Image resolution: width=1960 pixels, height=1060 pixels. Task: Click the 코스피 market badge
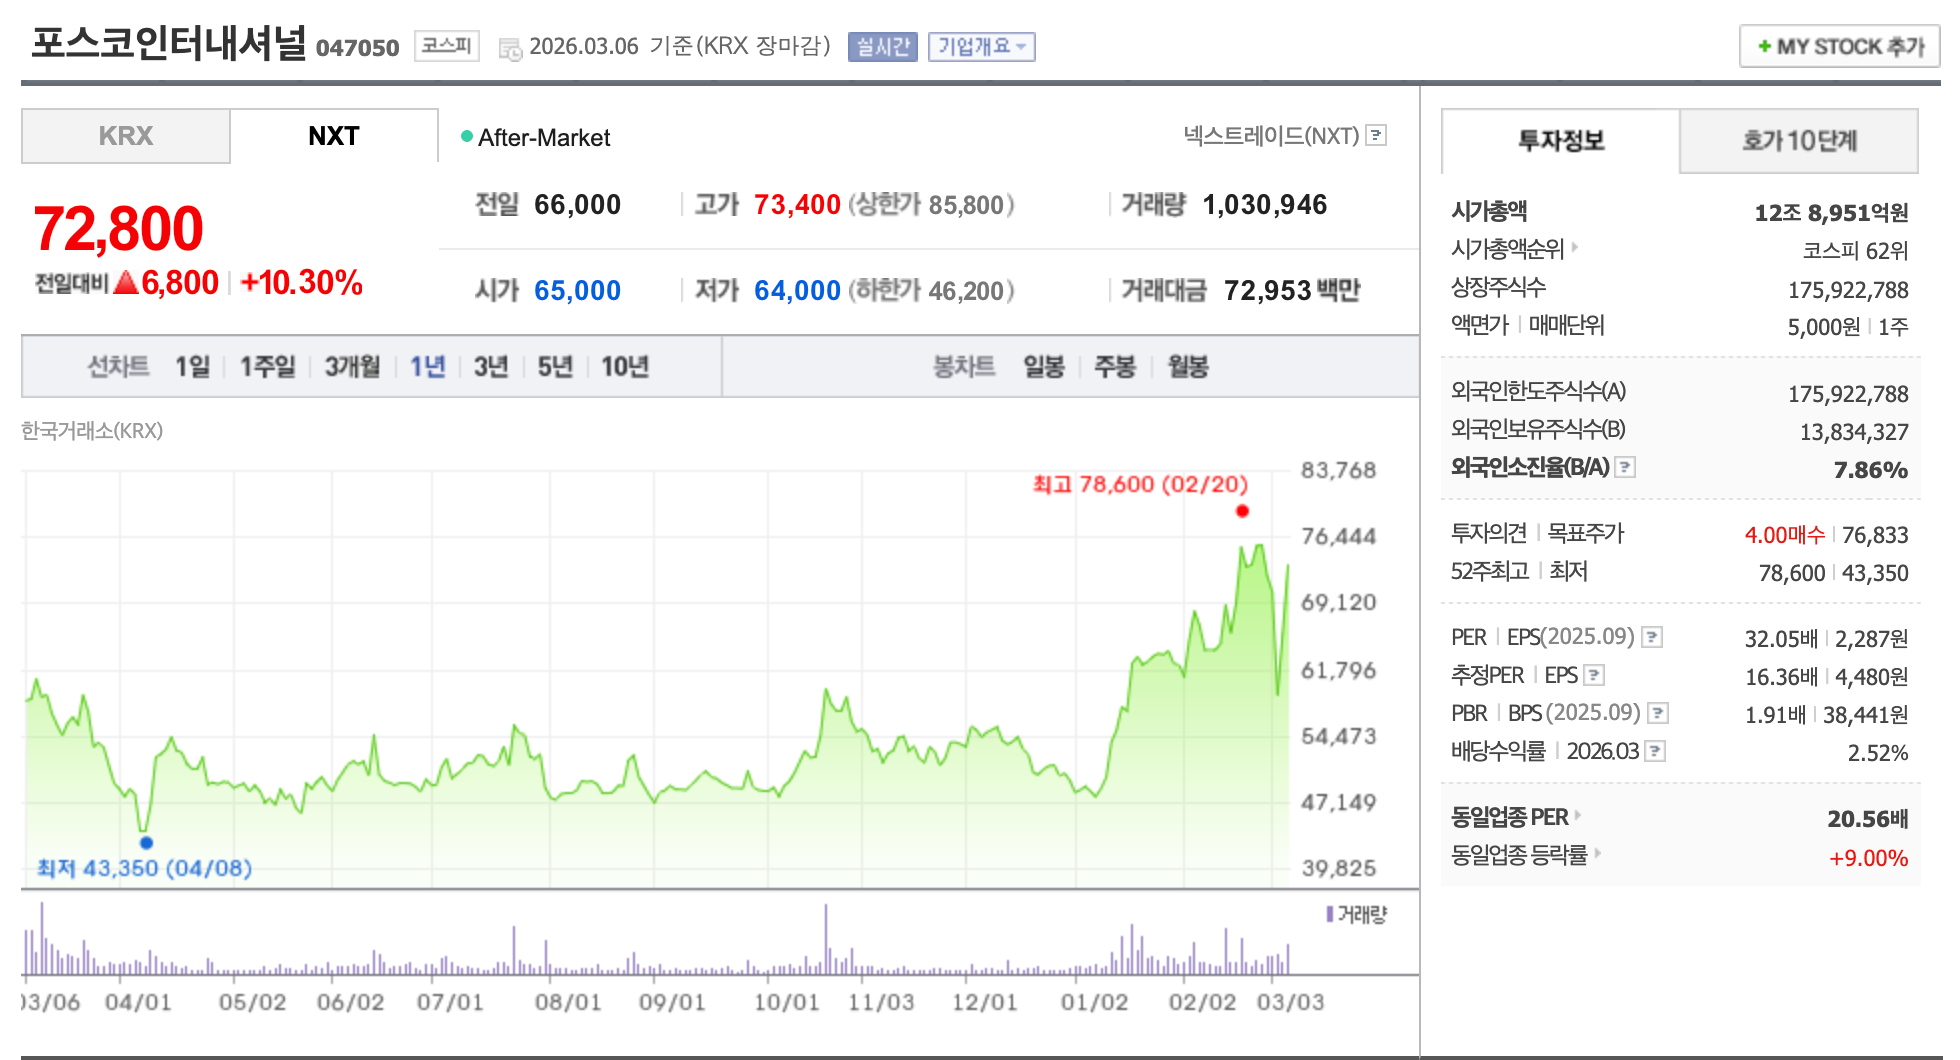coord(446,46)
